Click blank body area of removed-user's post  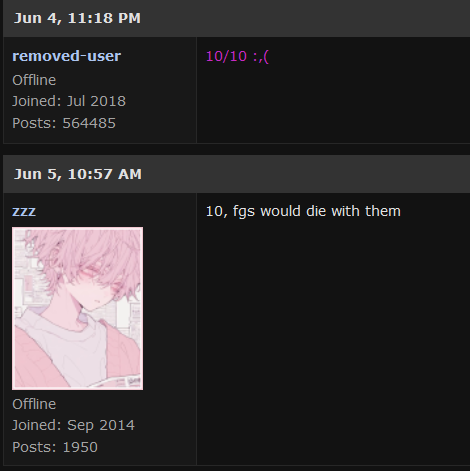point(333,107)
